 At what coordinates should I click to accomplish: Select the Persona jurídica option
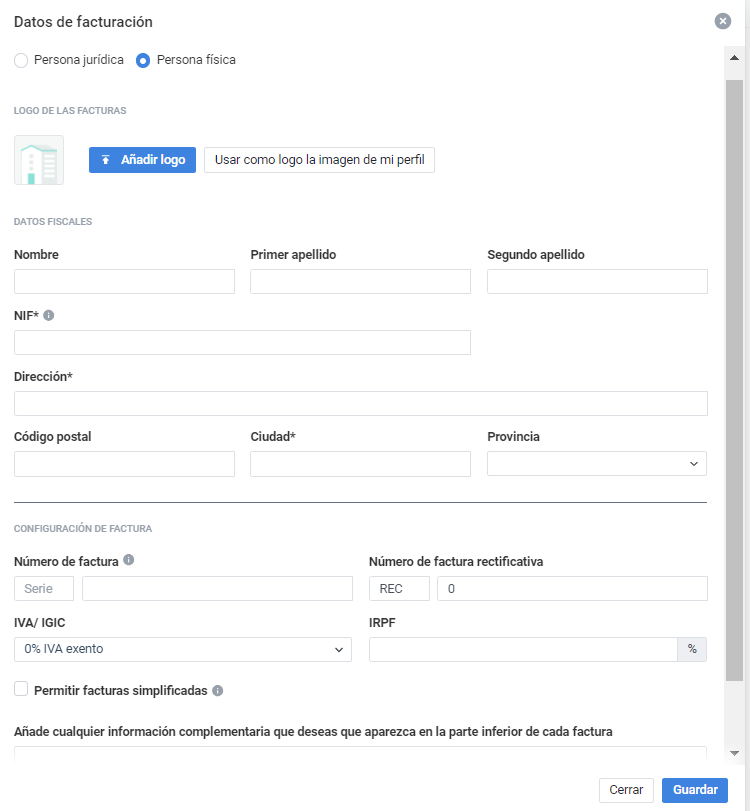(x=20, y=59)
